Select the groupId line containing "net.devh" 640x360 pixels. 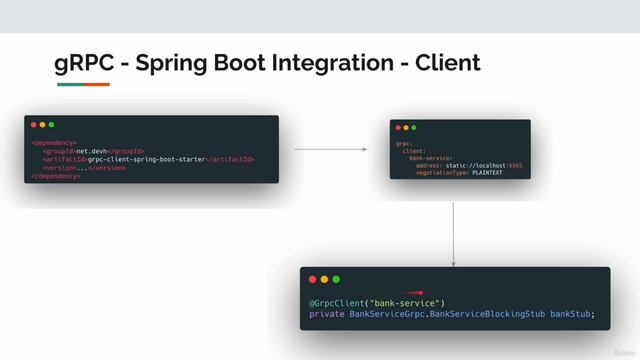(x=93, y=151)
